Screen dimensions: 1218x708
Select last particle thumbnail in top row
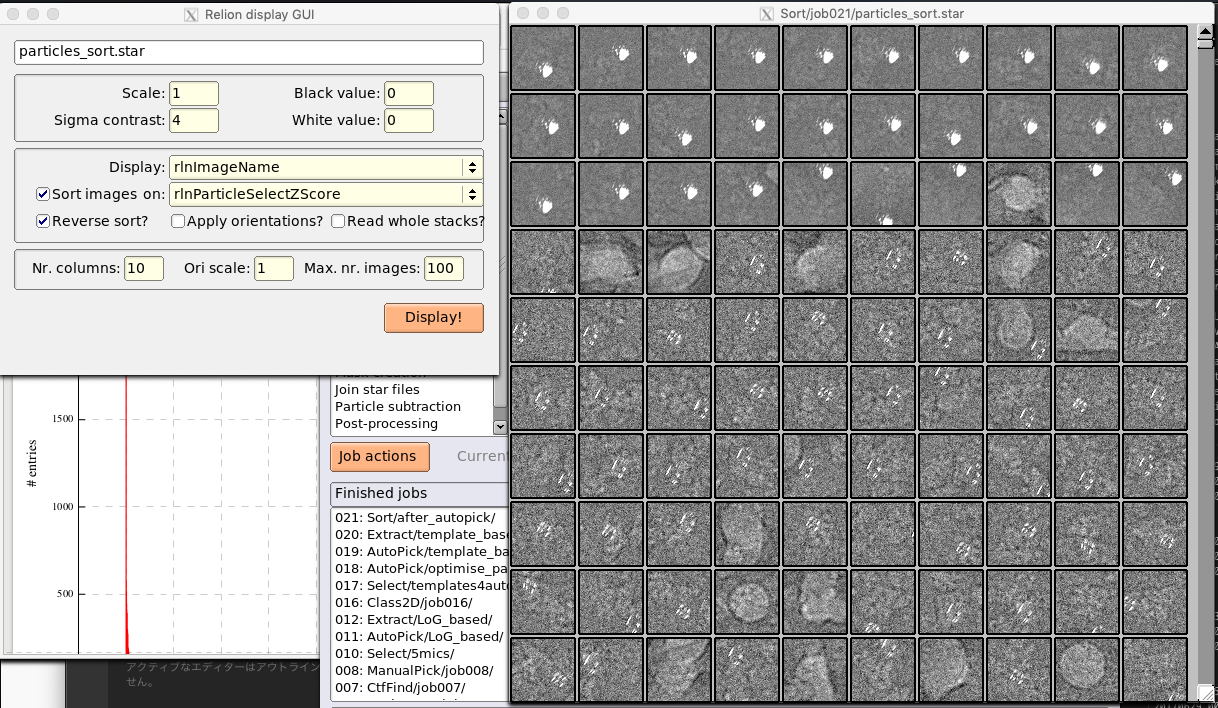pos(1155,58)
